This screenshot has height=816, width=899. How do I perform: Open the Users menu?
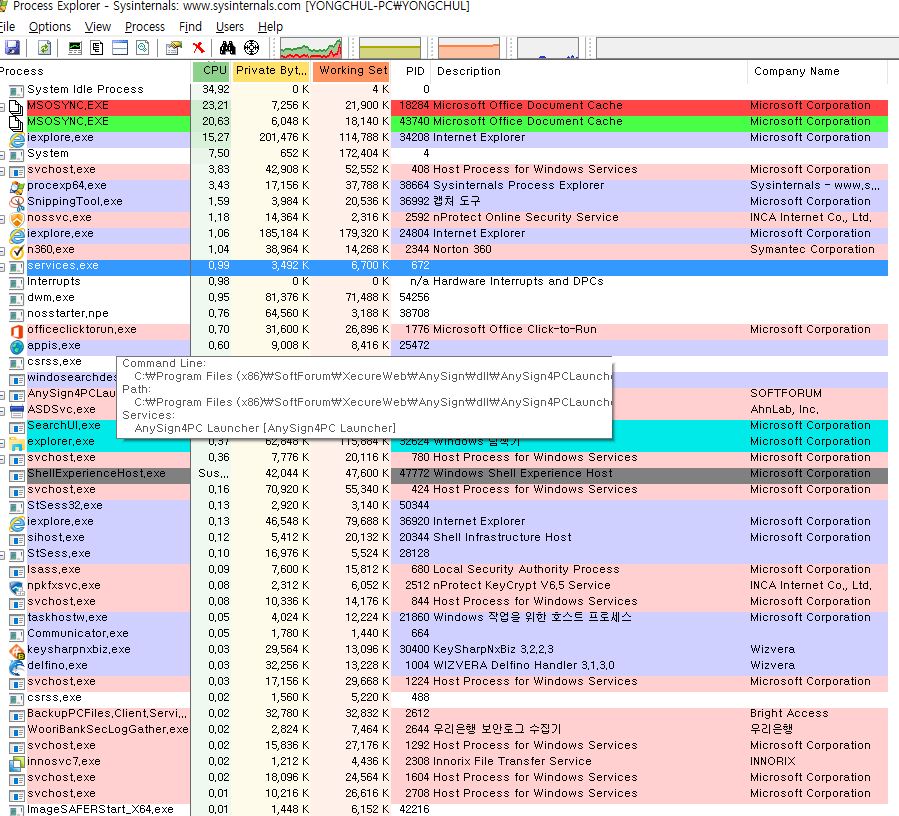click(x=230, y=27)
